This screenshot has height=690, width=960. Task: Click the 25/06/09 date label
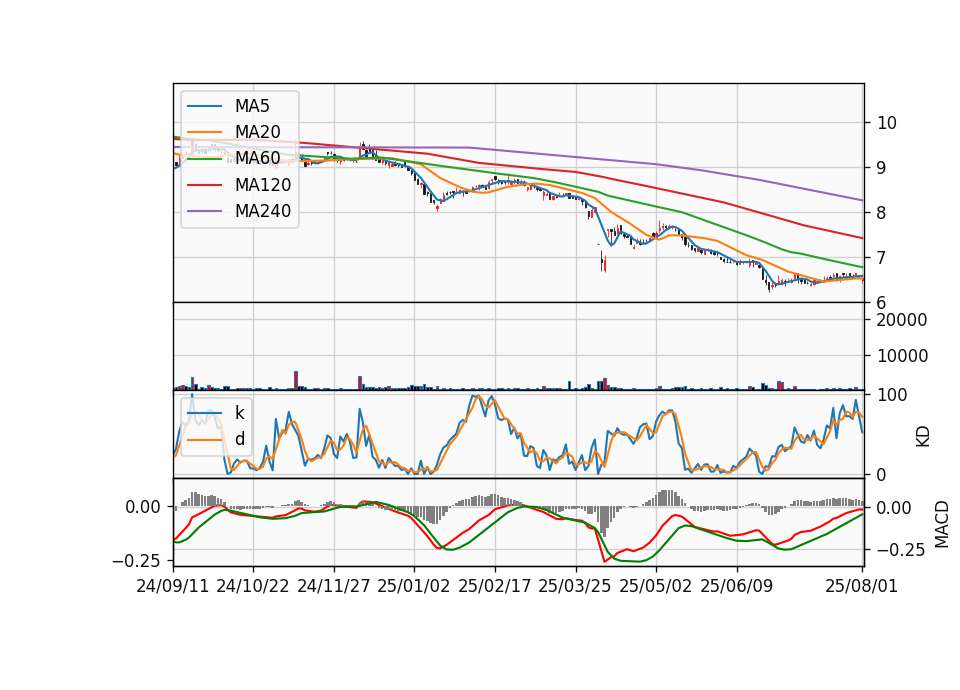coord(737,586)
